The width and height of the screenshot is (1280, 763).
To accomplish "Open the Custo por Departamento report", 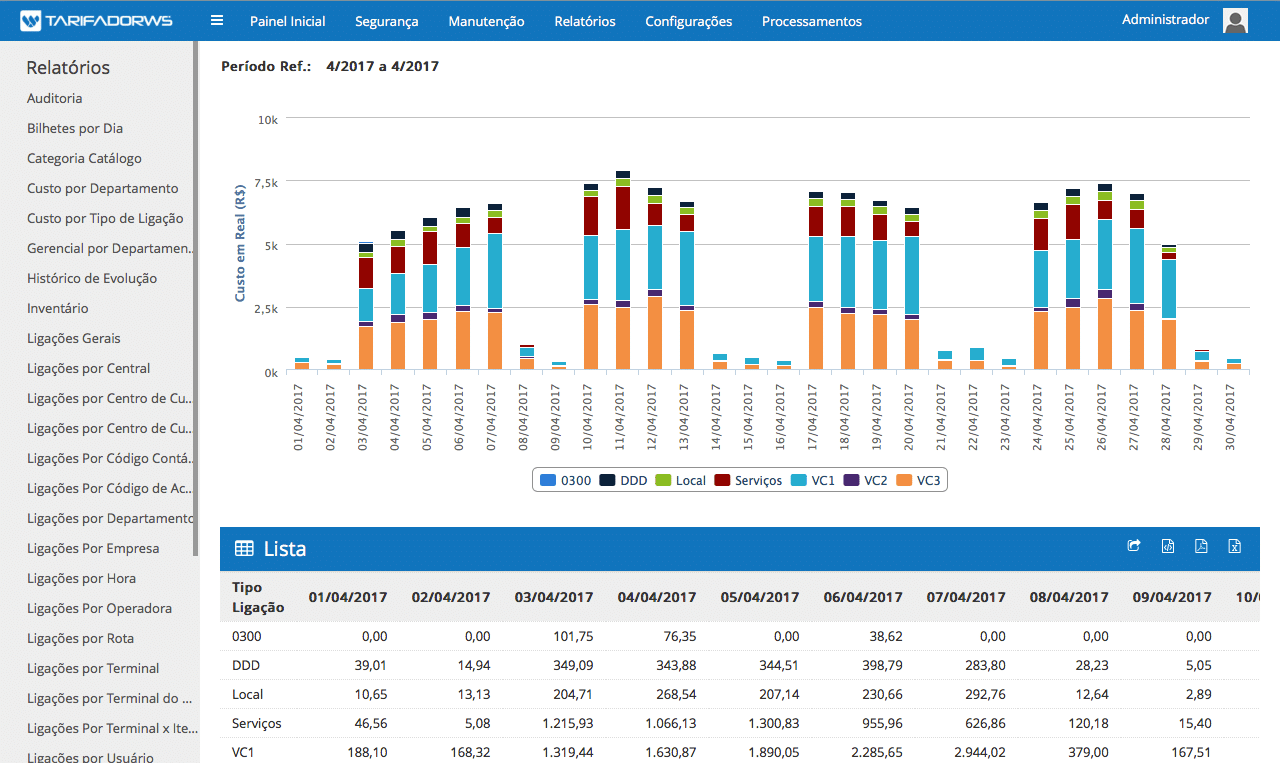I will (x=102, y=188).
